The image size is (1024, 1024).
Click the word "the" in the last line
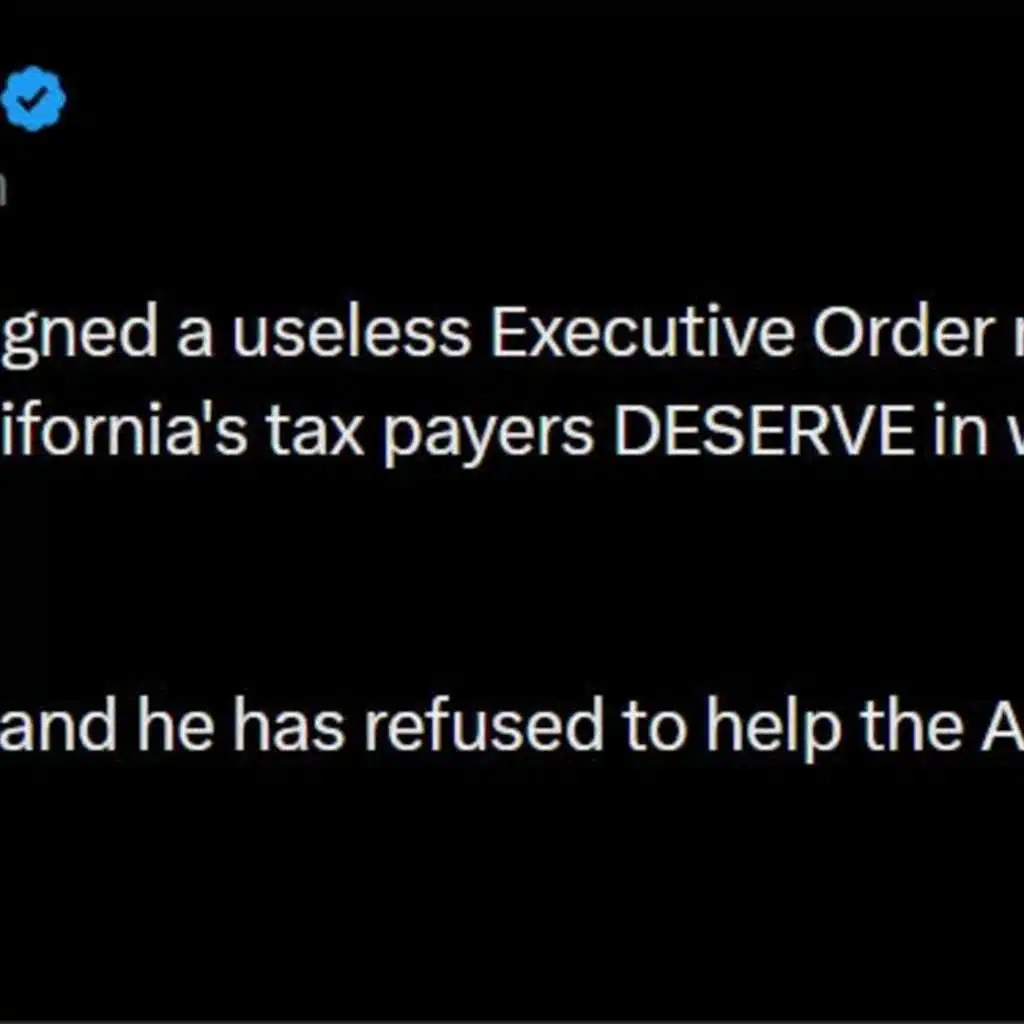913,727
